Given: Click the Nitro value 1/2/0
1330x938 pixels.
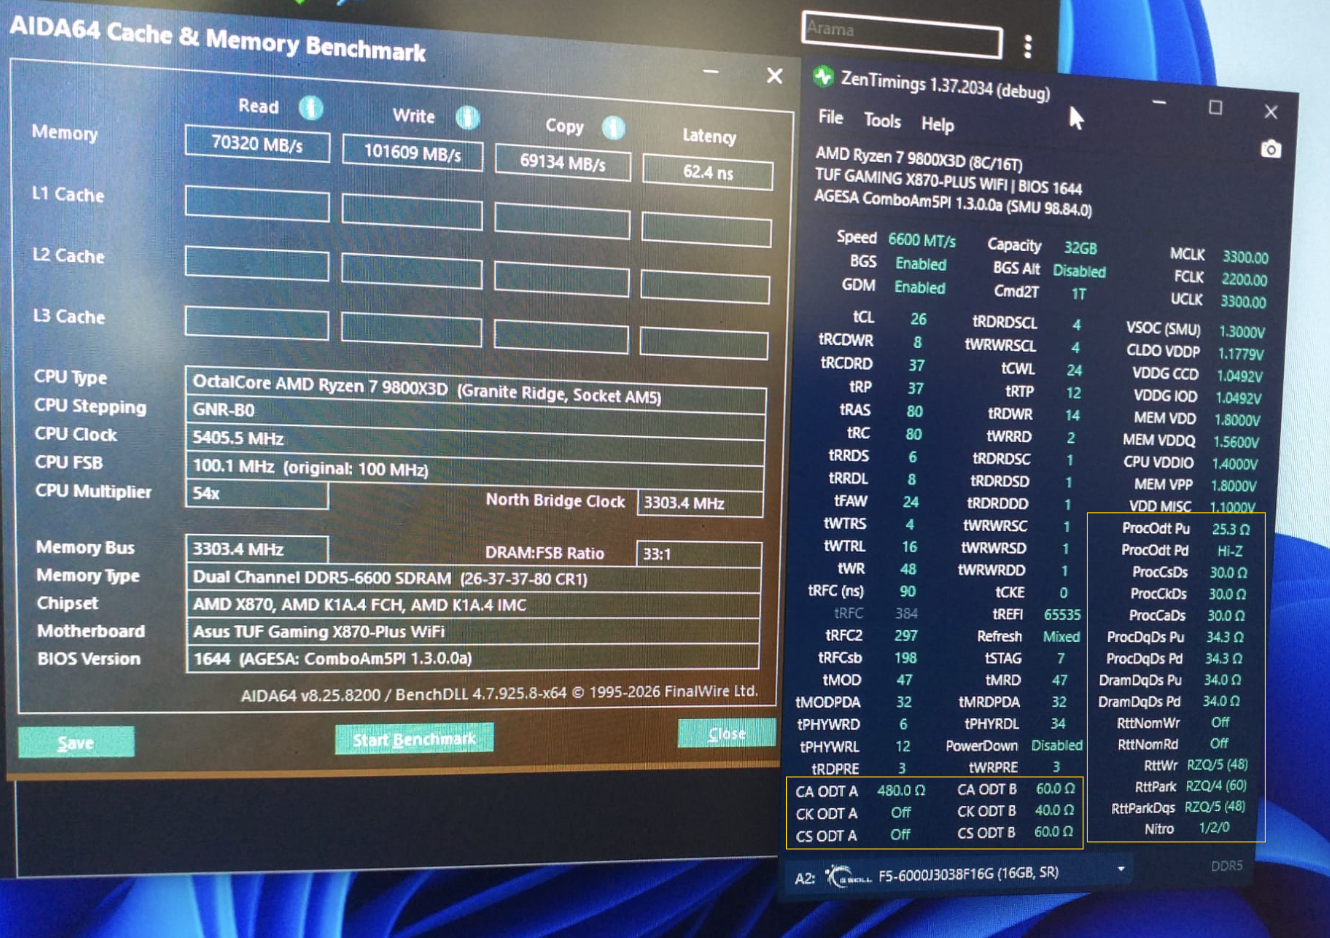Looking at the screenshot, I should [1214, 828].
